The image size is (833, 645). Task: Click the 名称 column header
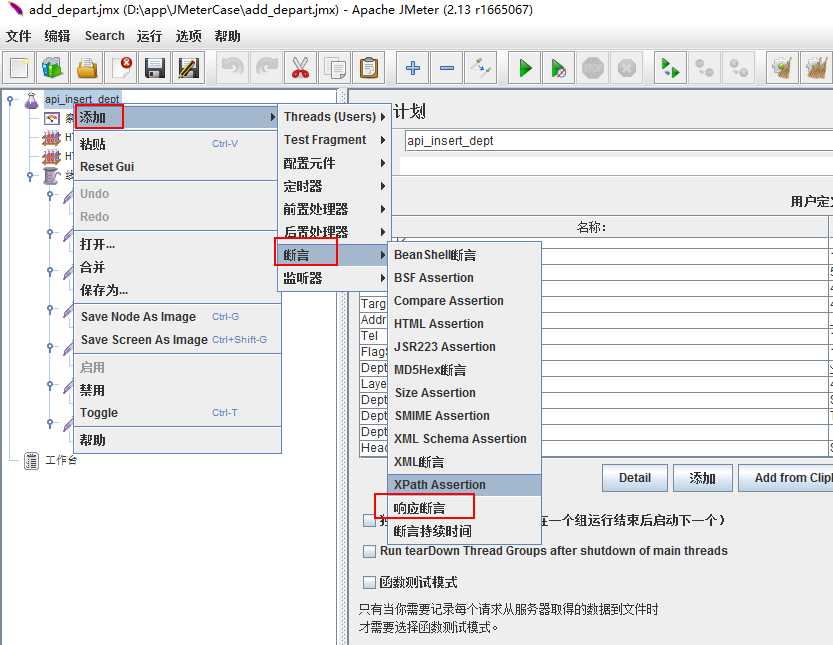[x=591, y=227]
